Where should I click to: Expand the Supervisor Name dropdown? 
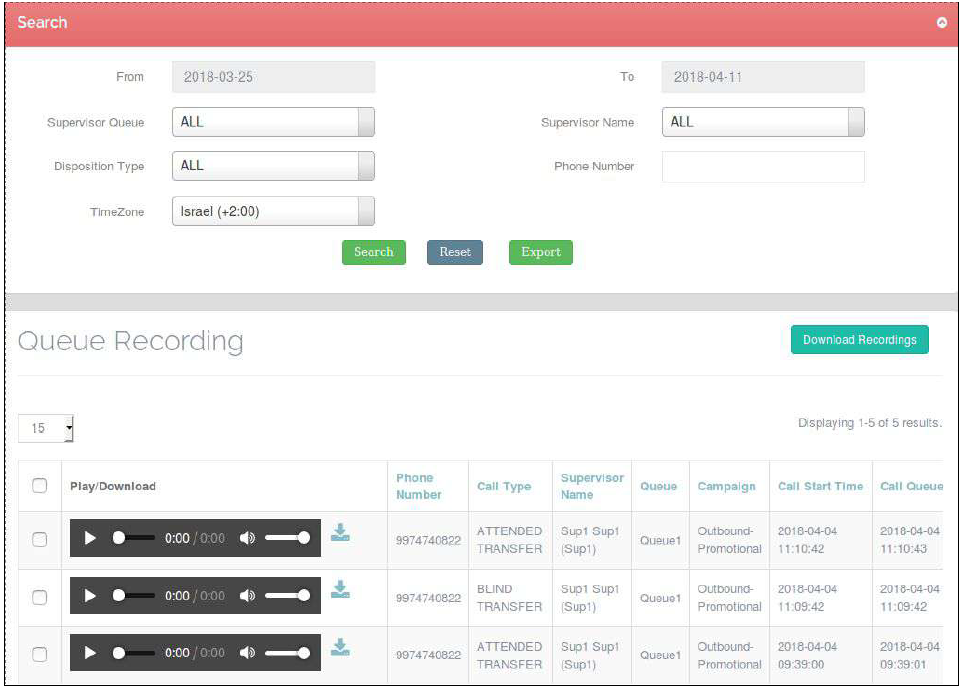pyautogui.click(x=762, y=122)
